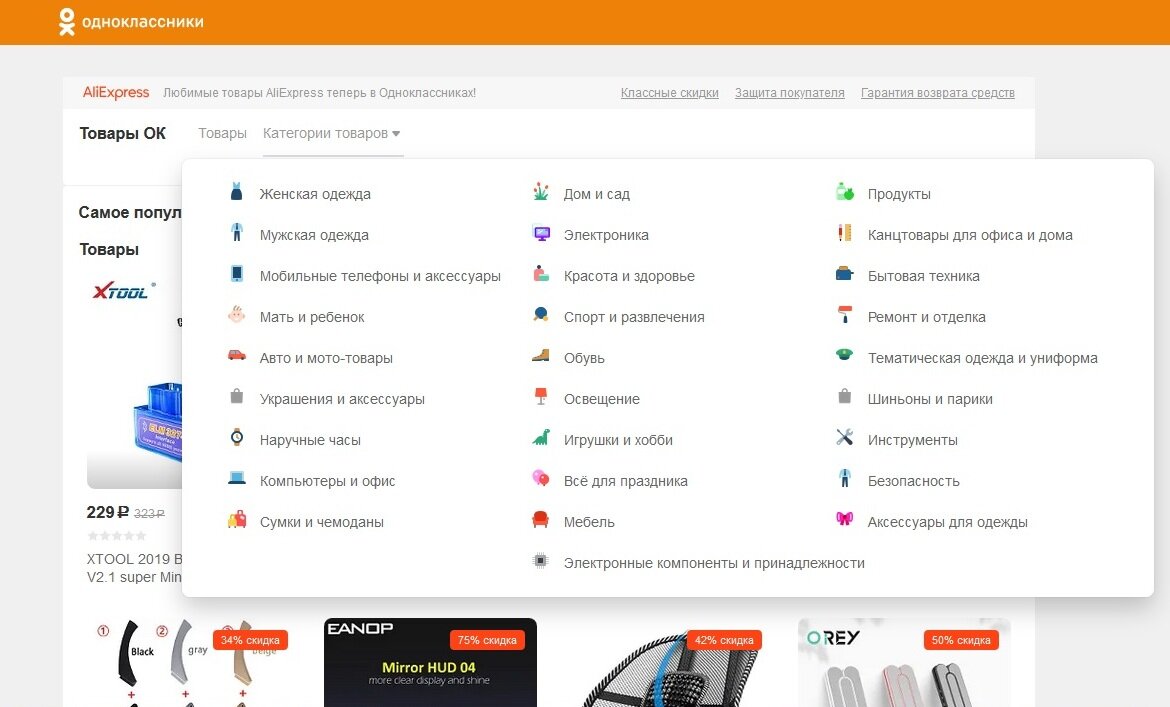The width and height of the screenshot is (1170, 707).
Task: Click the bag icon for Украшения и аксессуары
Action: point(237,396)
